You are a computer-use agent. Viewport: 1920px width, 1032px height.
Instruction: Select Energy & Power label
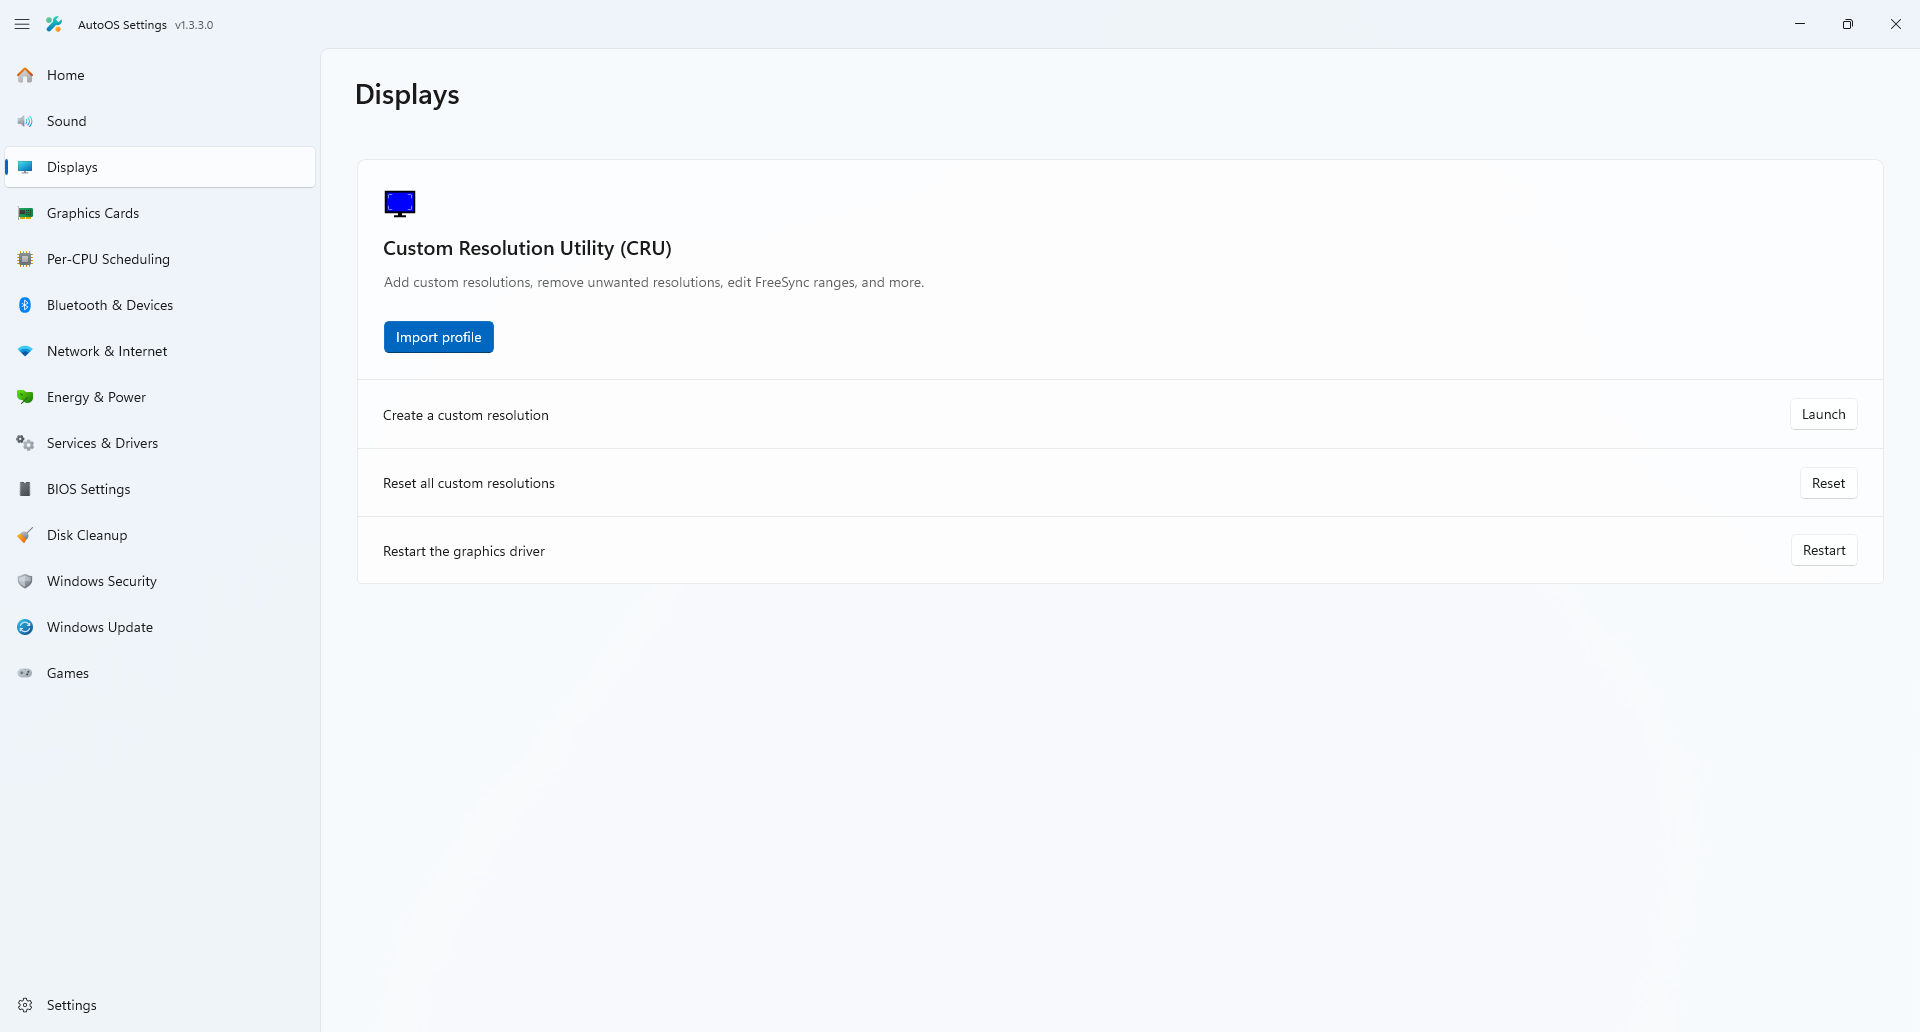tap(96, 397)
